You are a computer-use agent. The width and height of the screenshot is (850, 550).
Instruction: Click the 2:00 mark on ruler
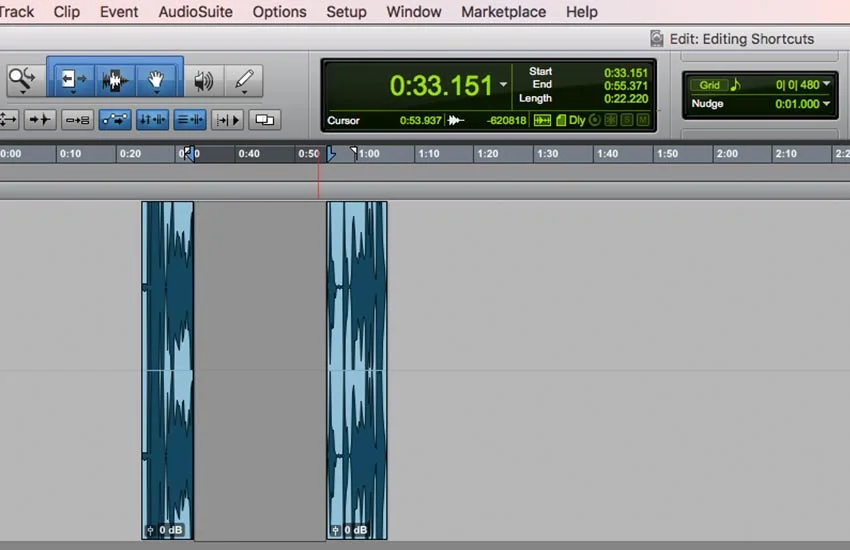coord(727,153)
